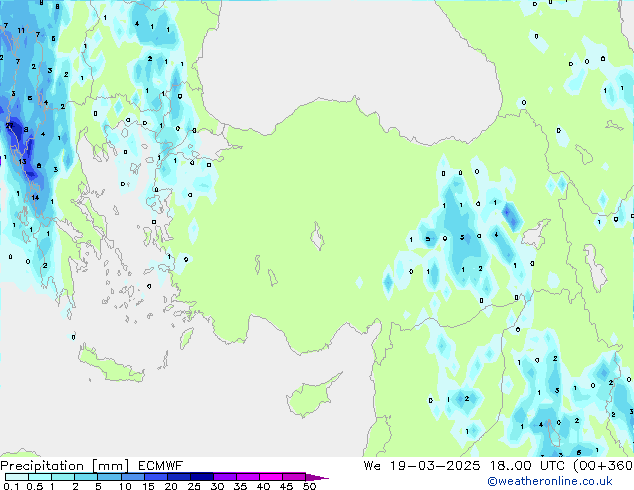Click the "13" precipitation value on map
Screen dimensions: 634x490
click(22, 161)
